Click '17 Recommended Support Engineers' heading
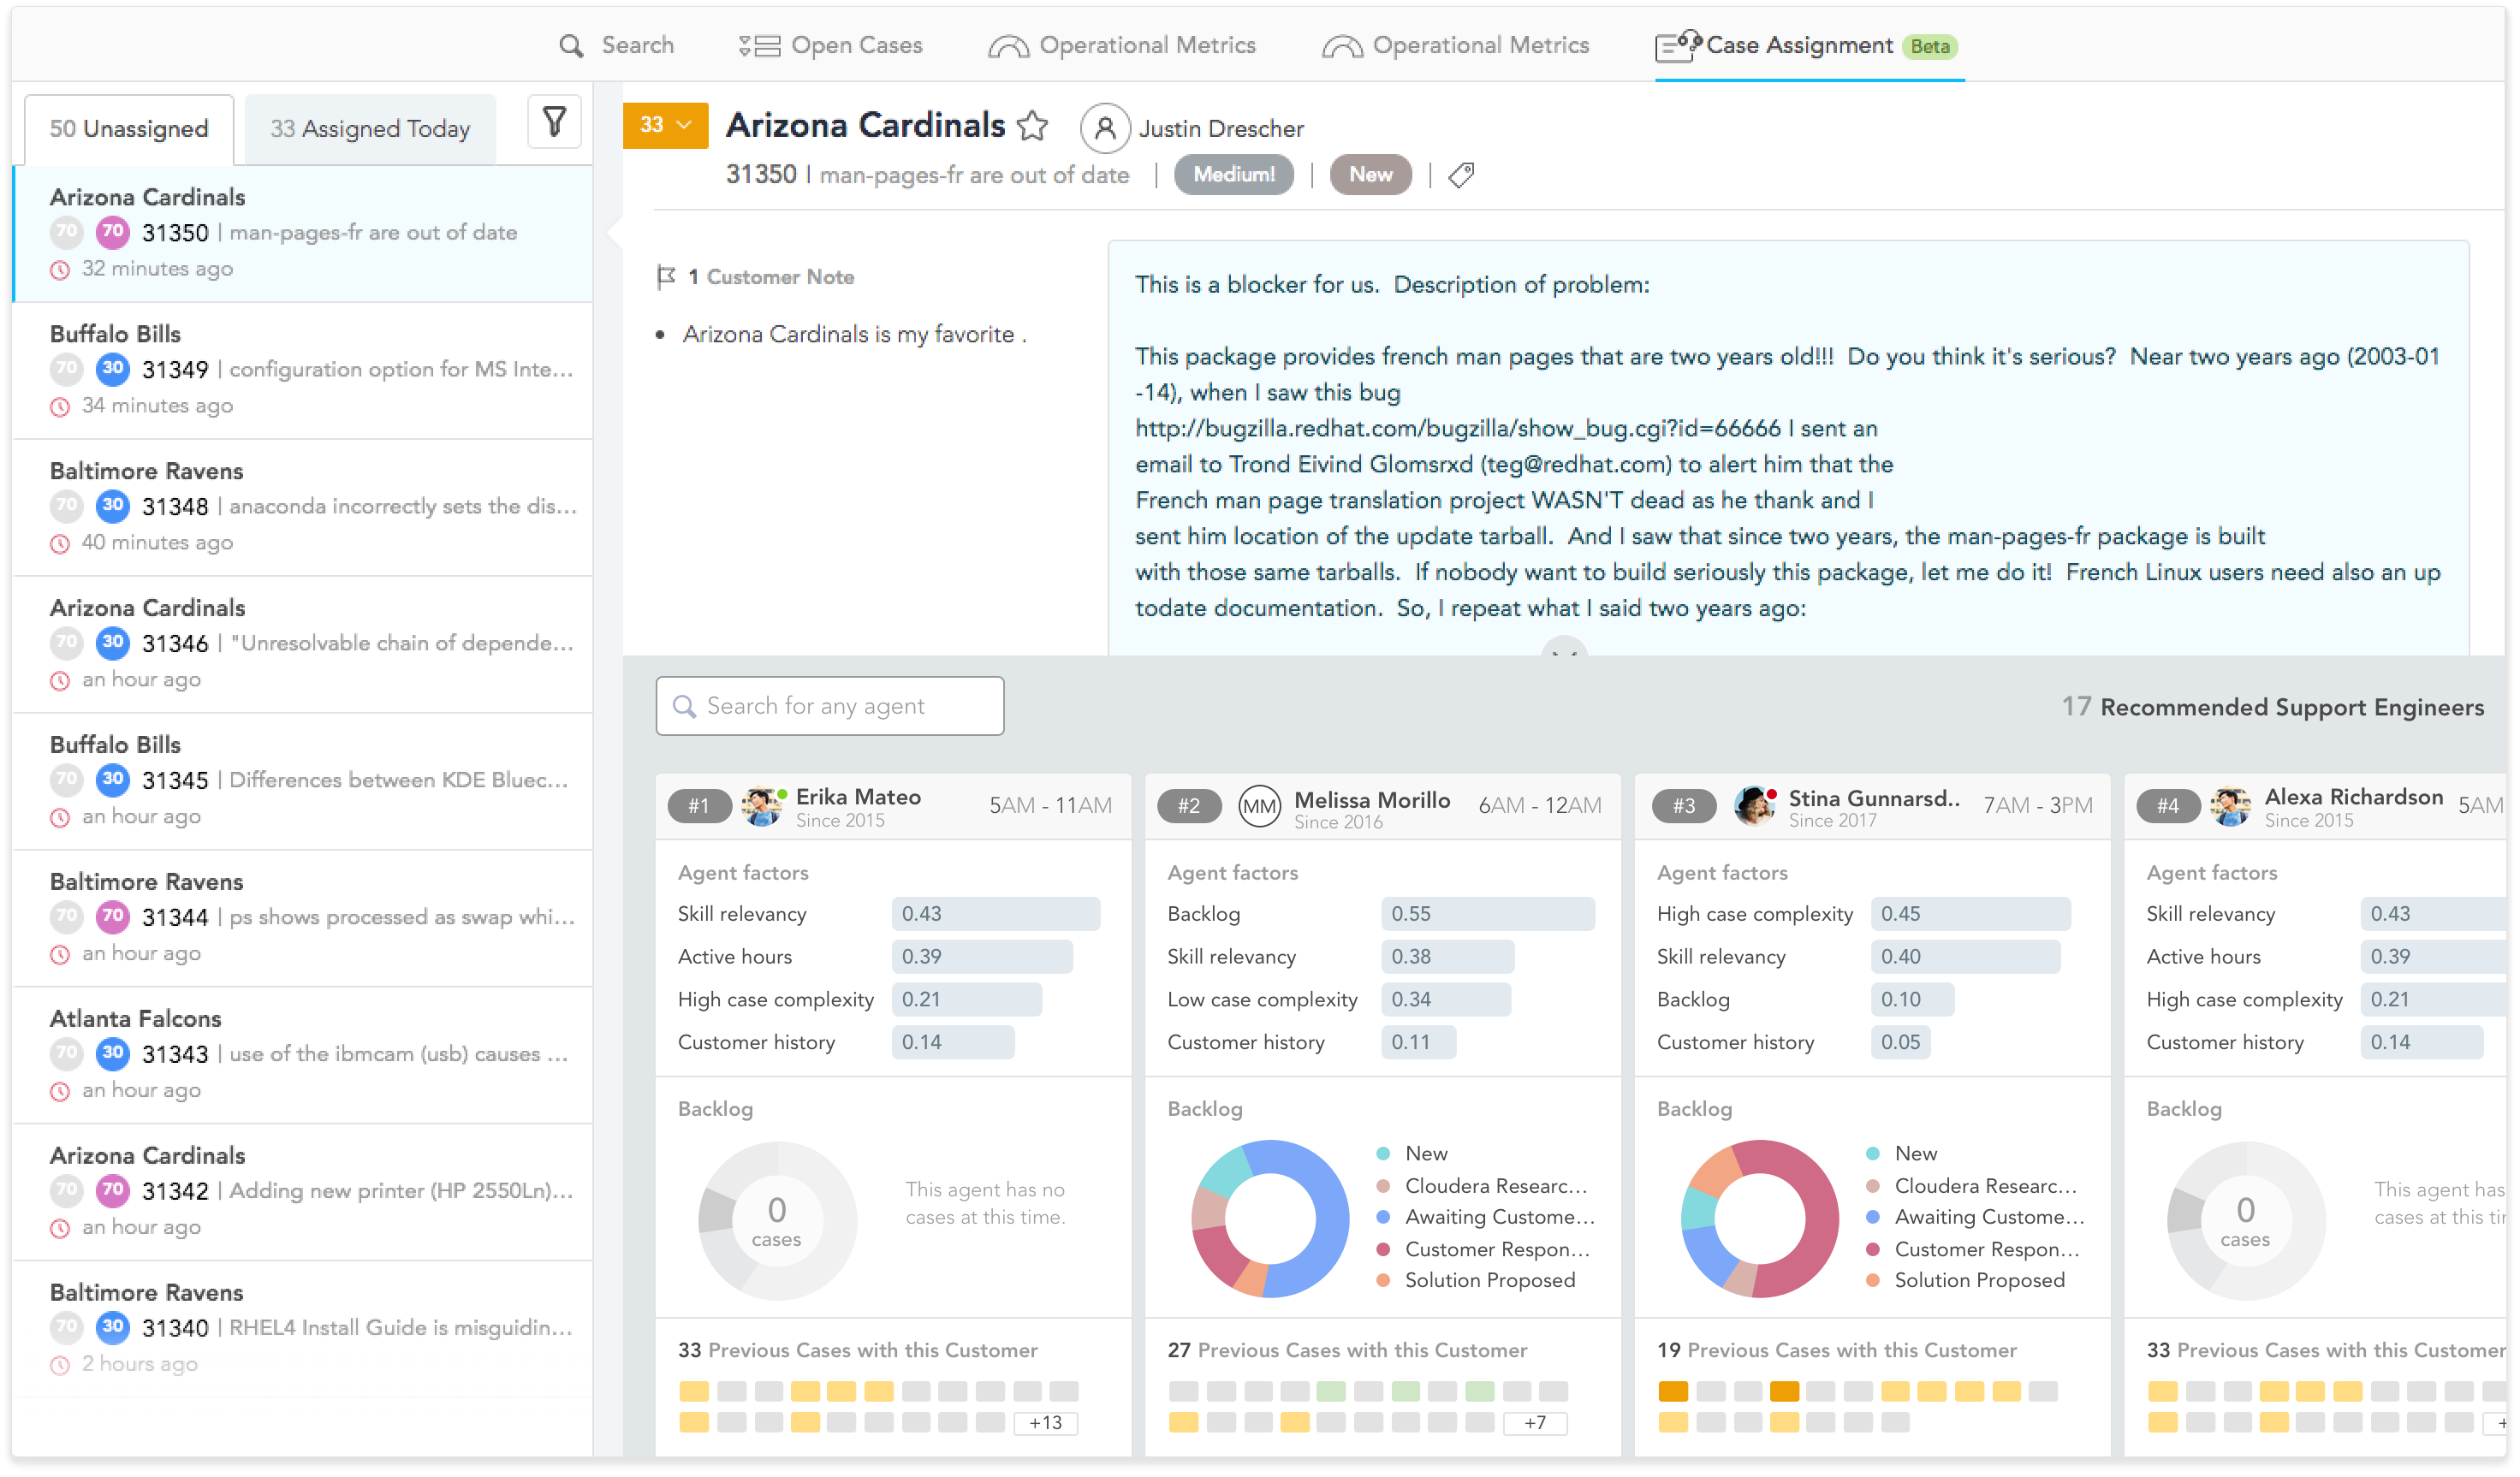The height and width of the screenshot is (1477, 2520). tap(2272, 708)
